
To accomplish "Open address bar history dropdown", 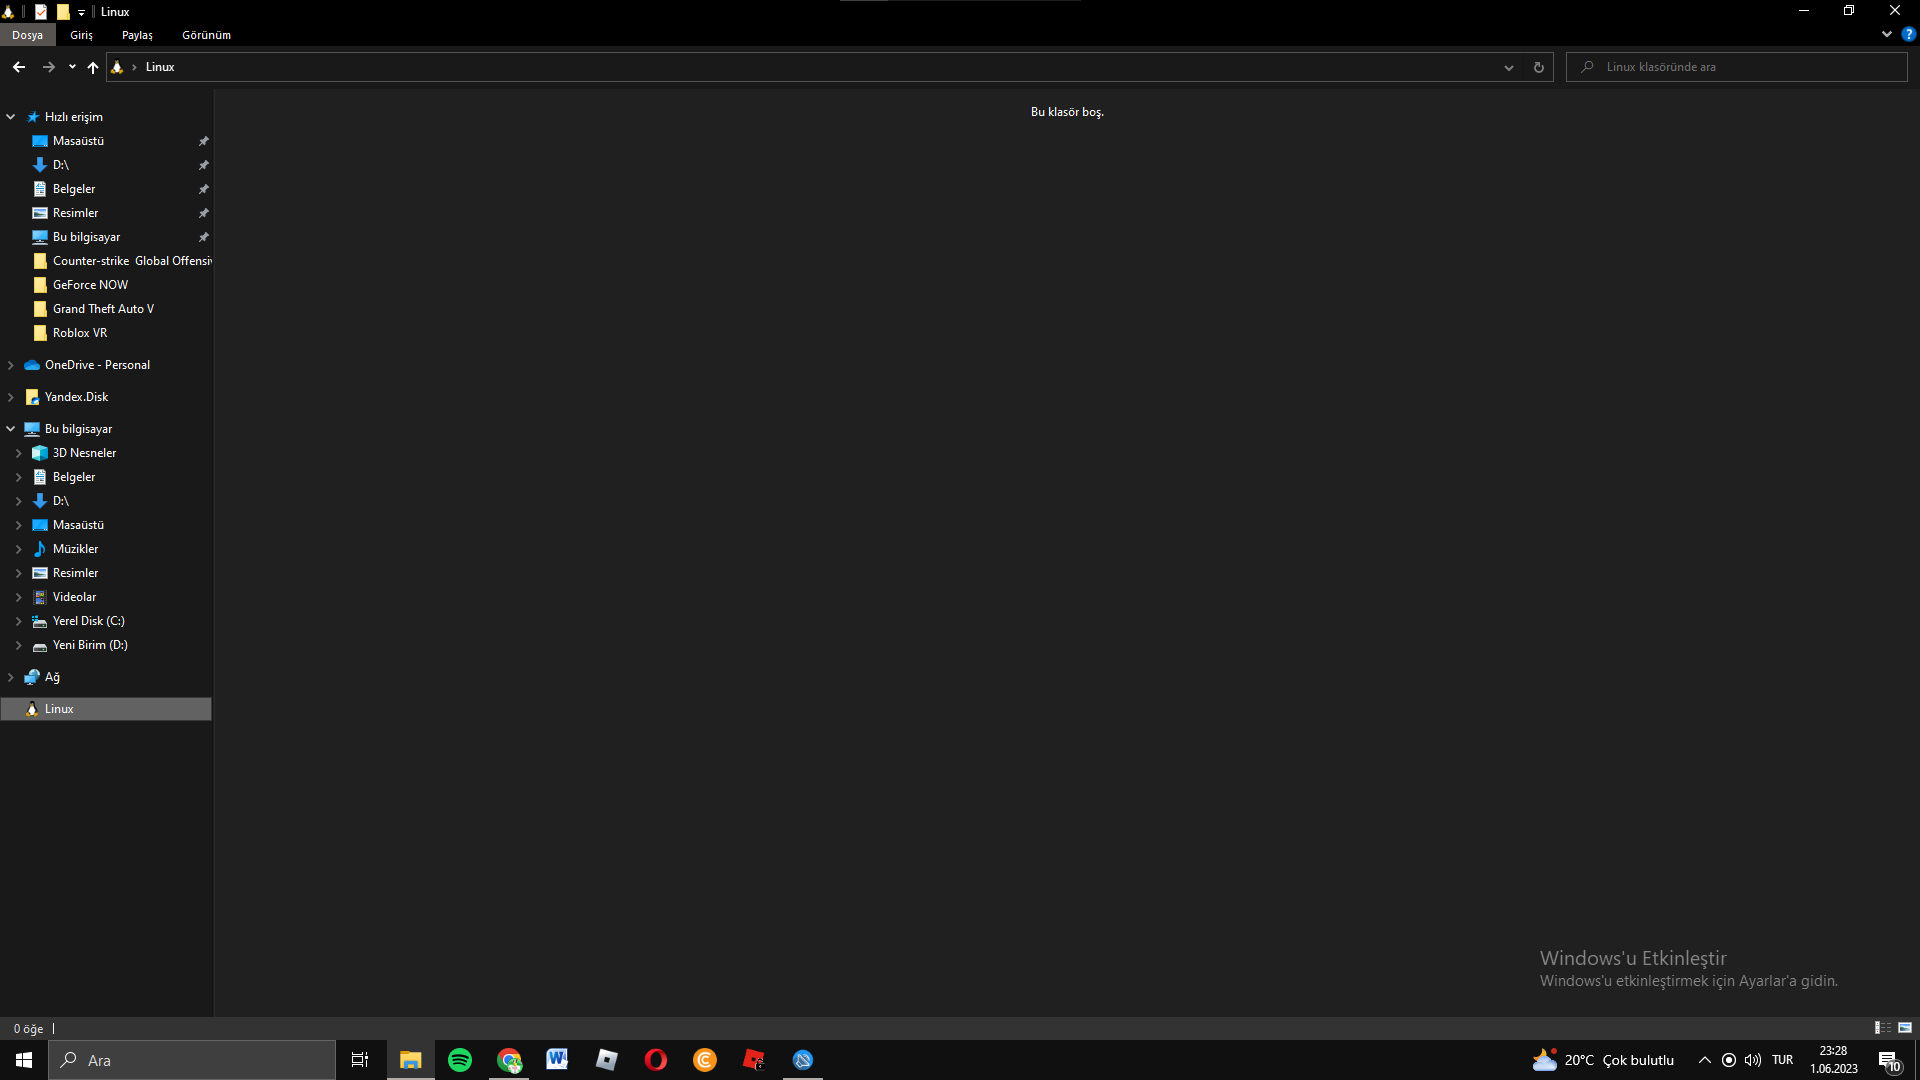I will pyautogui.click(x=1508, y=67).
